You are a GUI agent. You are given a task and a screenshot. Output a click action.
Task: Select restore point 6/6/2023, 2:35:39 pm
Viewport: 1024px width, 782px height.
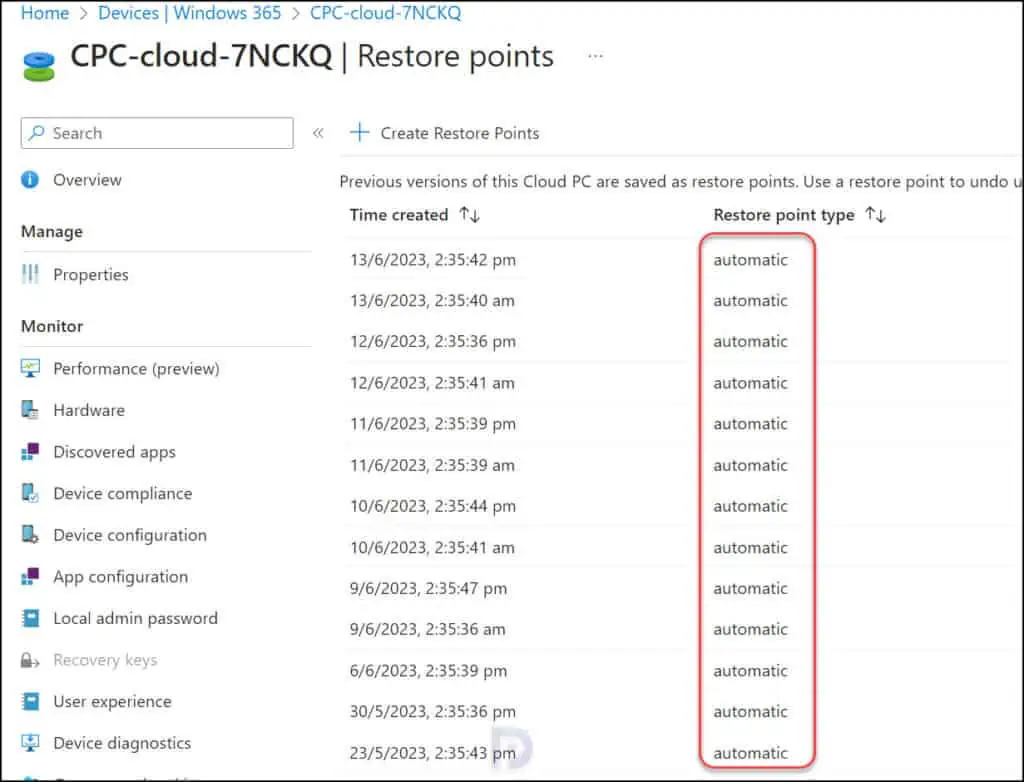(x=428, y=671)
